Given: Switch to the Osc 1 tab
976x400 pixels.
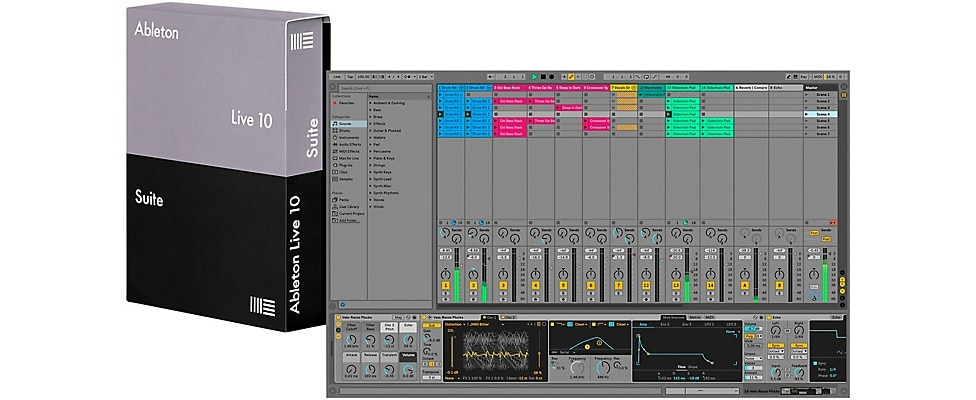Looking at the screenshot, I should click(490, 317).
